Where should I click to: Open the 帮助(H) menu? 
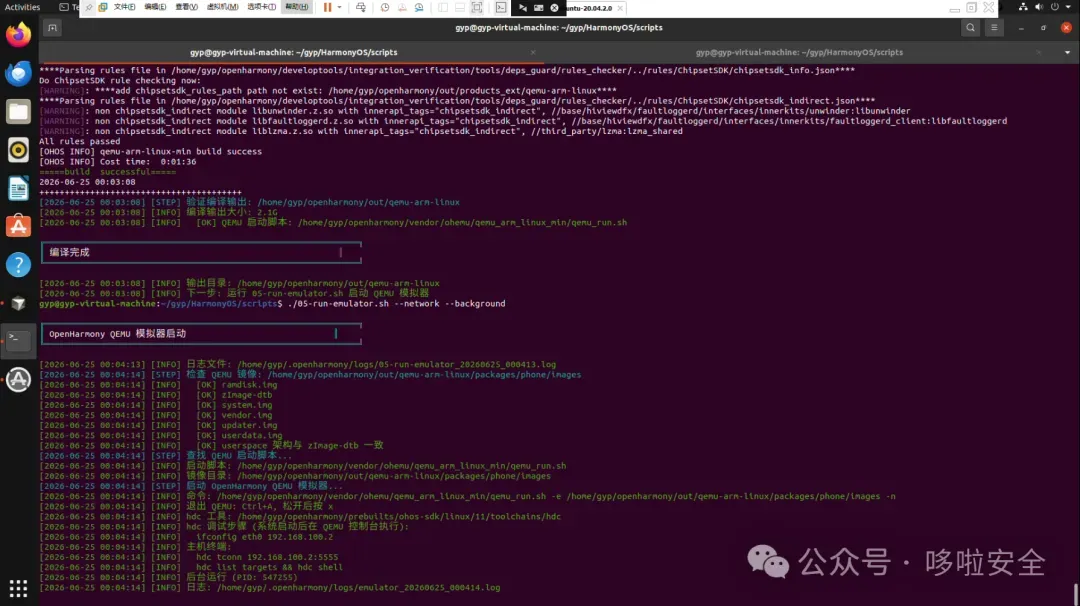[297, 7]
